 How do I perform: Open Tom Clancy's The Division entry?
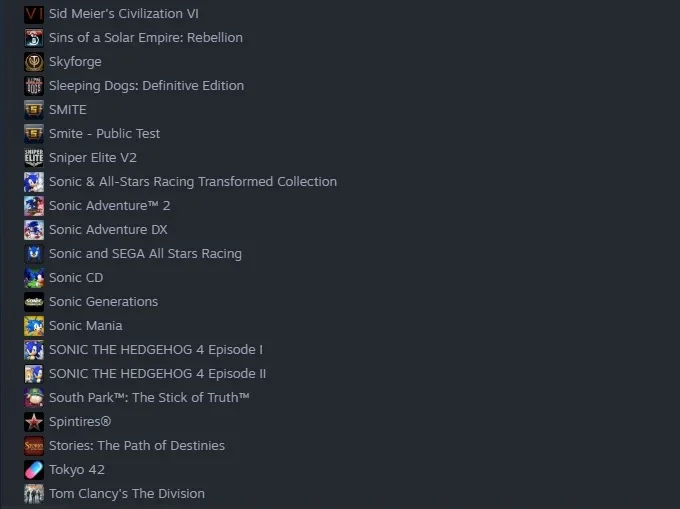coord(127,494)
